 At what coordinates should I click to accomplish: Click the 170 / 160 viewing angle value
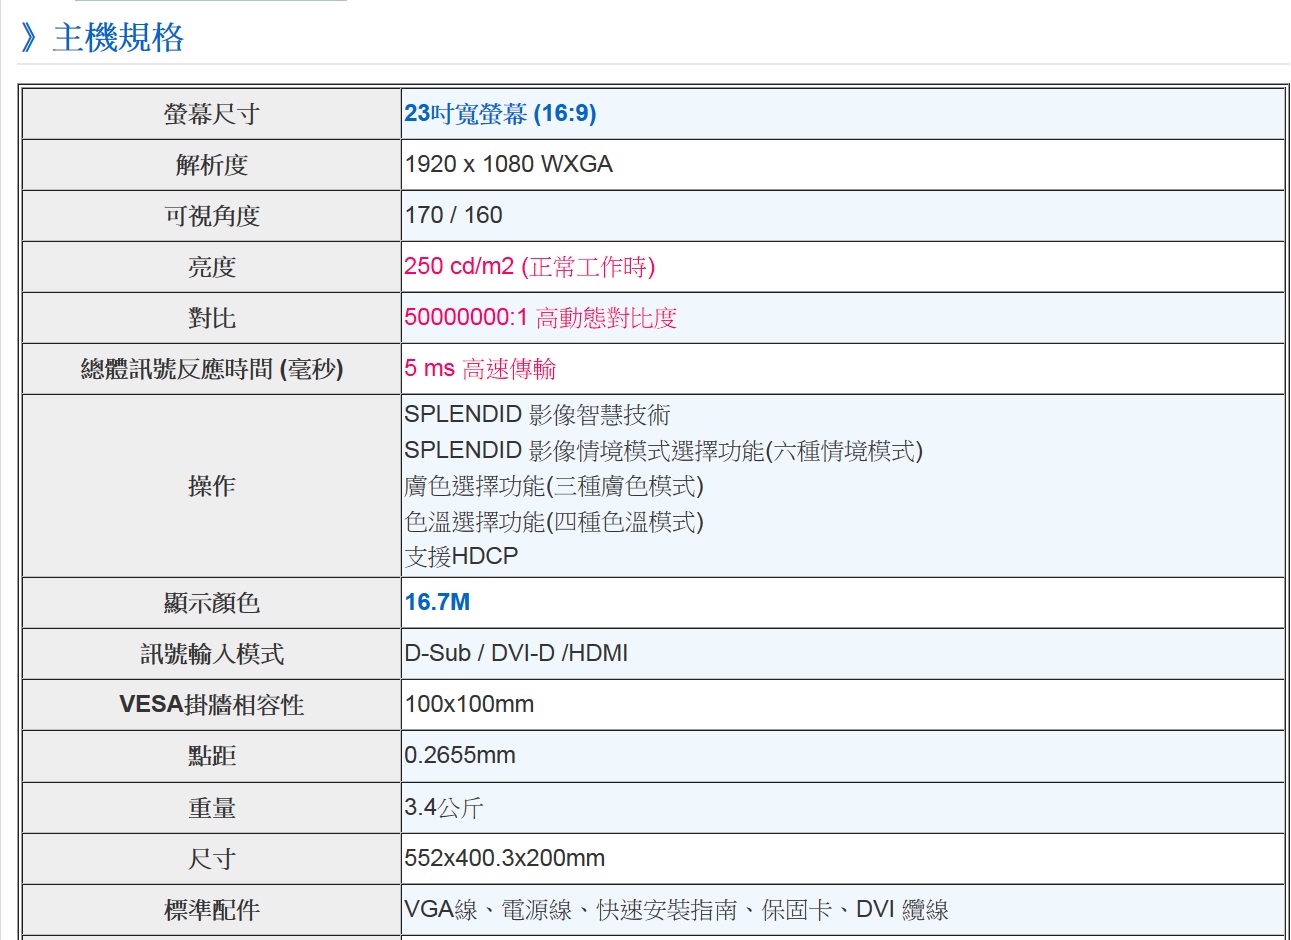(453, 216)
